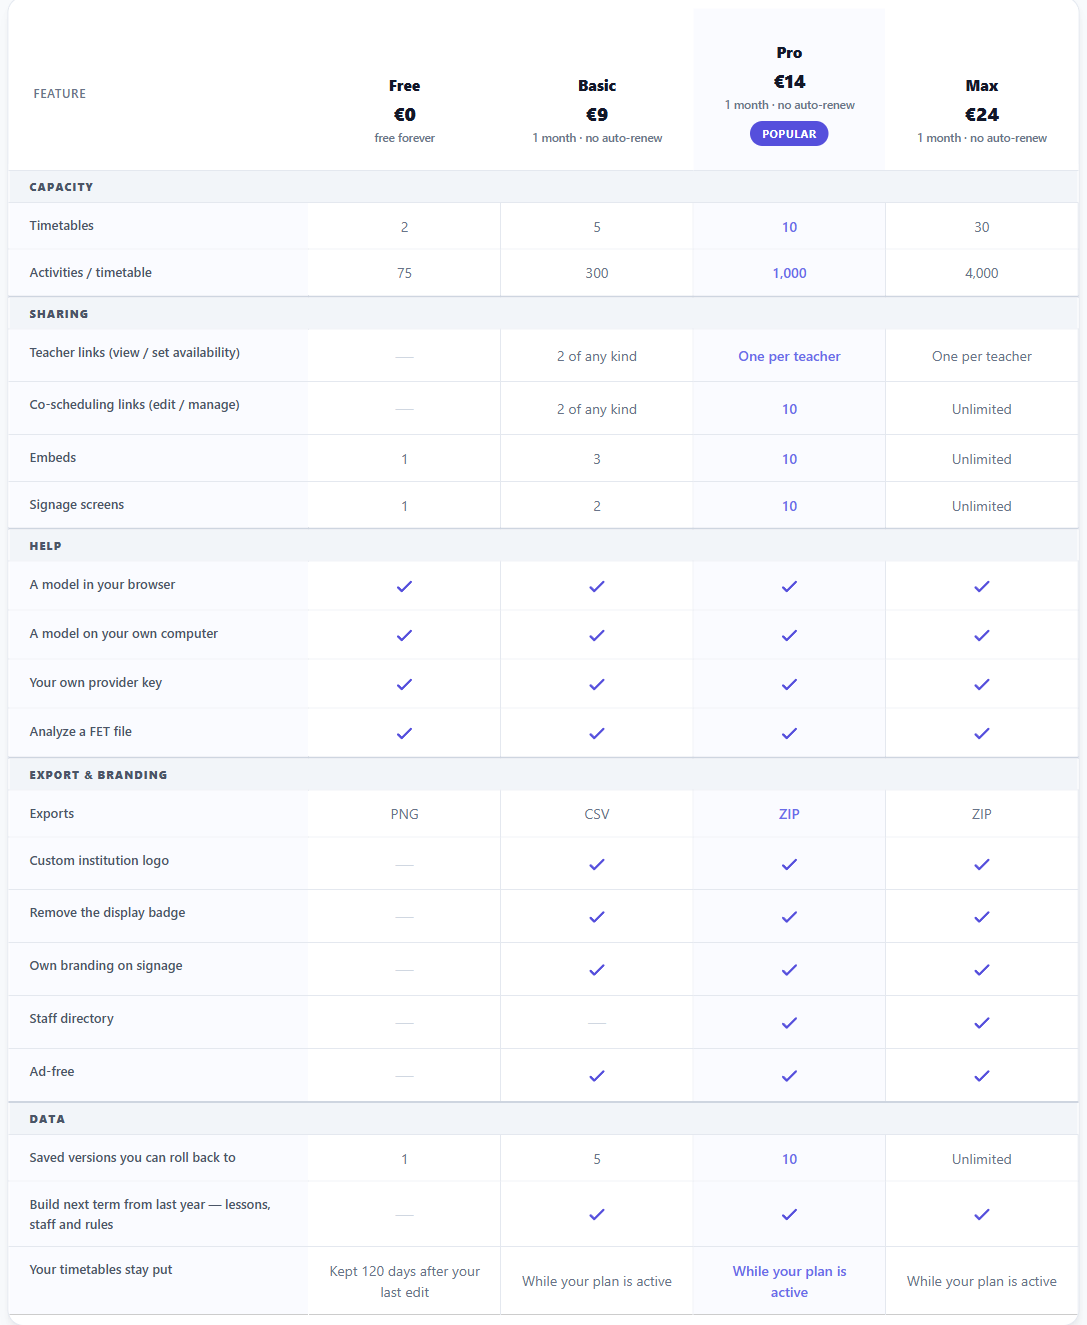Viewport: 1087px width, 1325px height.
Task: Click Max plan checkmark for Analyze a FET file
Action: point(982,733)
